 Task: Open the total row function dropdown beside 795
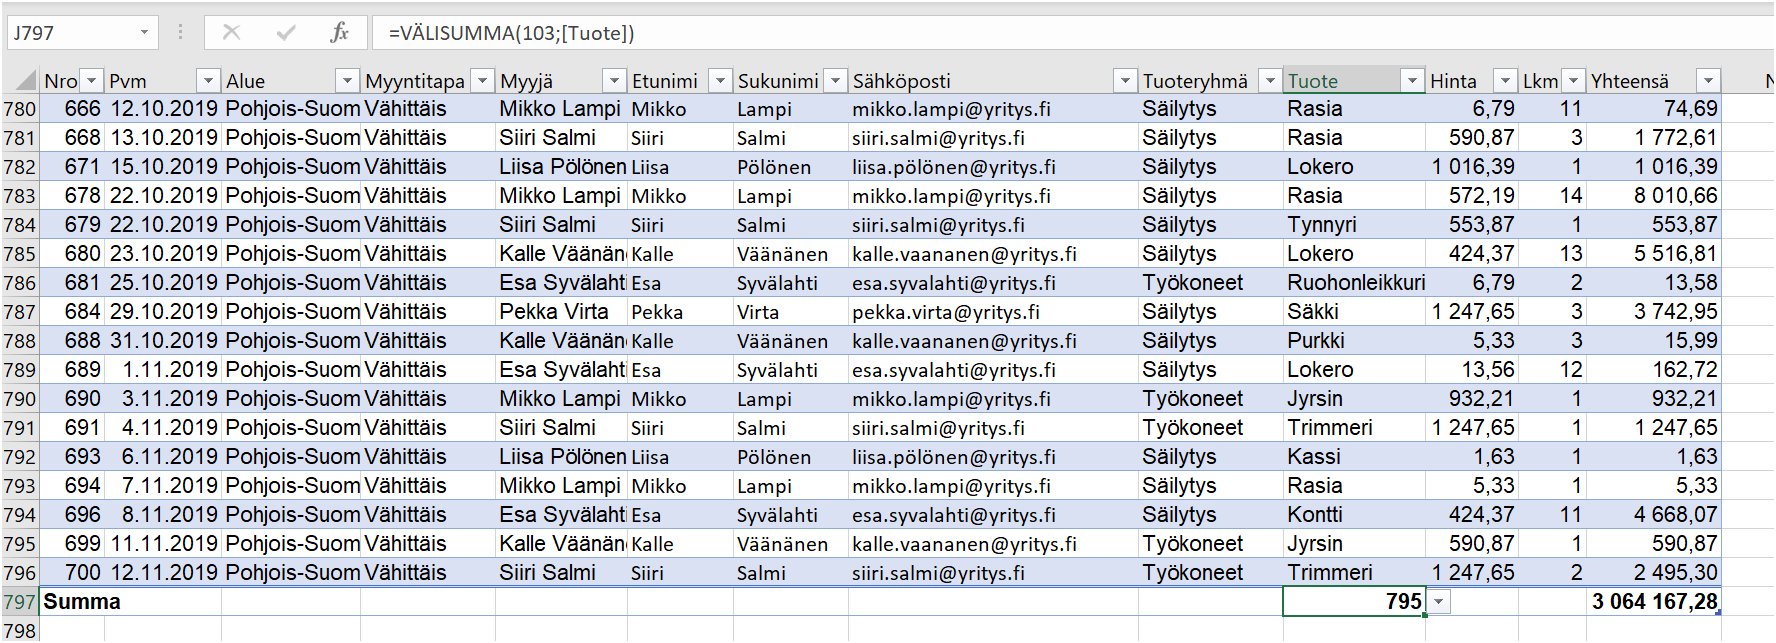1438,602
